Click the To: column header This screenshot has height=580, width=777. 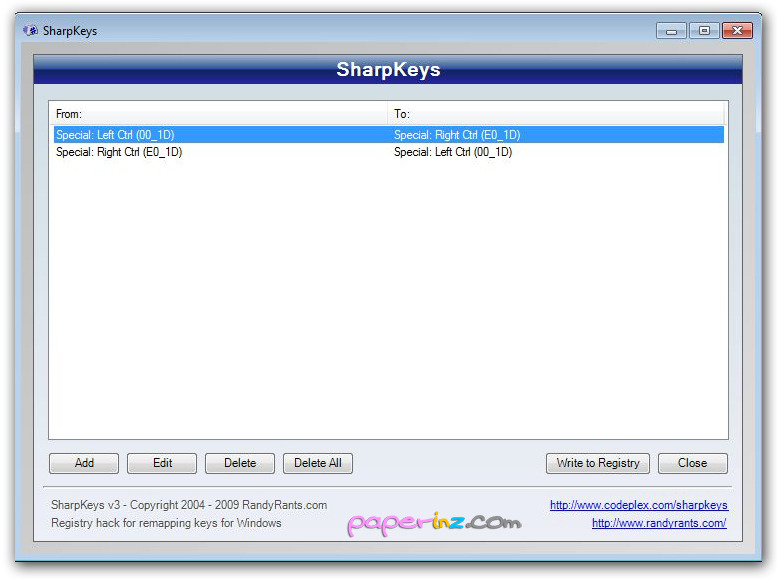(x=555, y=114)
